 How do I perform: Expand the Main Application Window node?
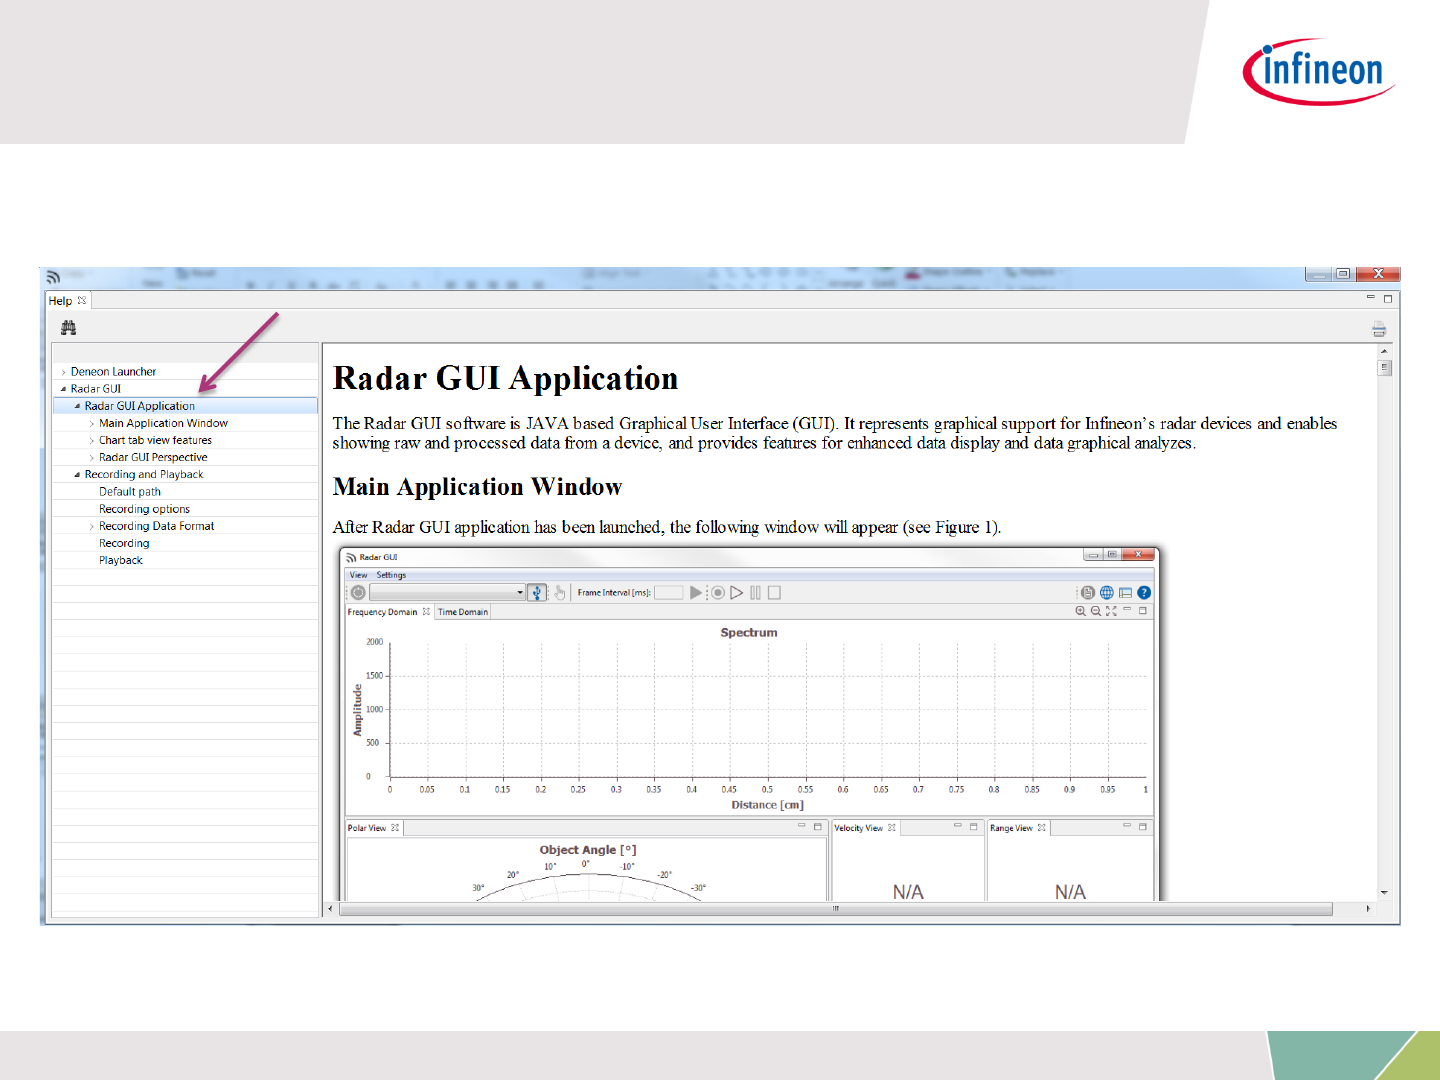[91, 424]
